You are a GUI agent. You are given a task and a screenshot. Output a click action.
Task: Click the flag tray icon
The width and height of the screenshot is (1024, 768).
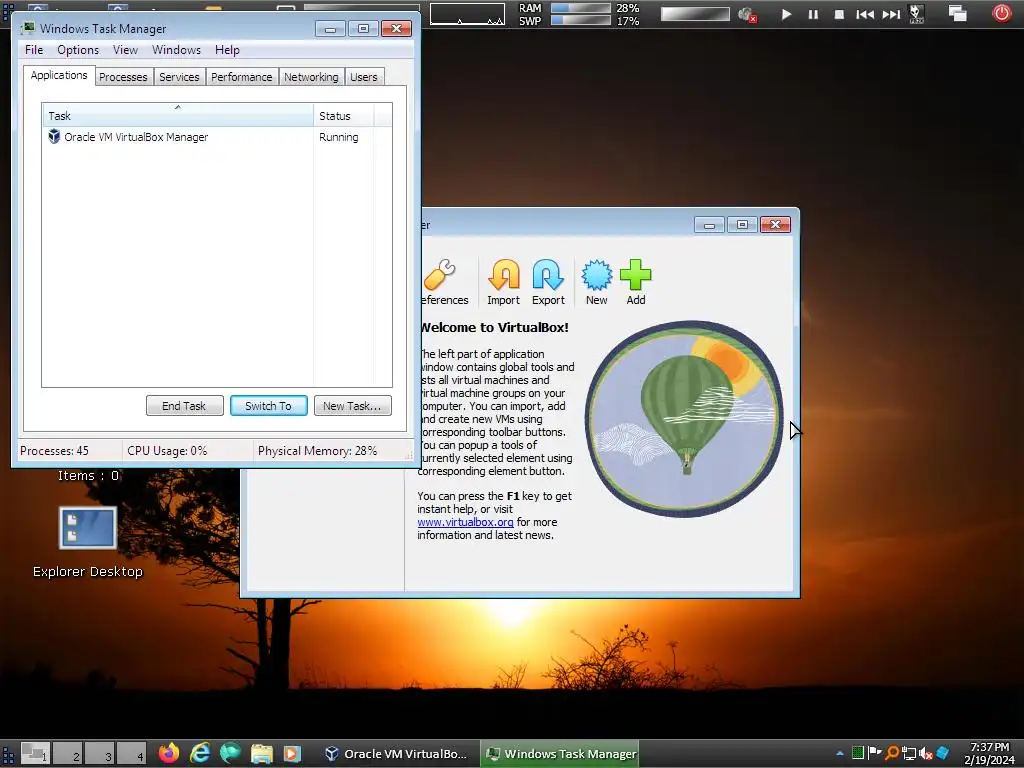874,753
